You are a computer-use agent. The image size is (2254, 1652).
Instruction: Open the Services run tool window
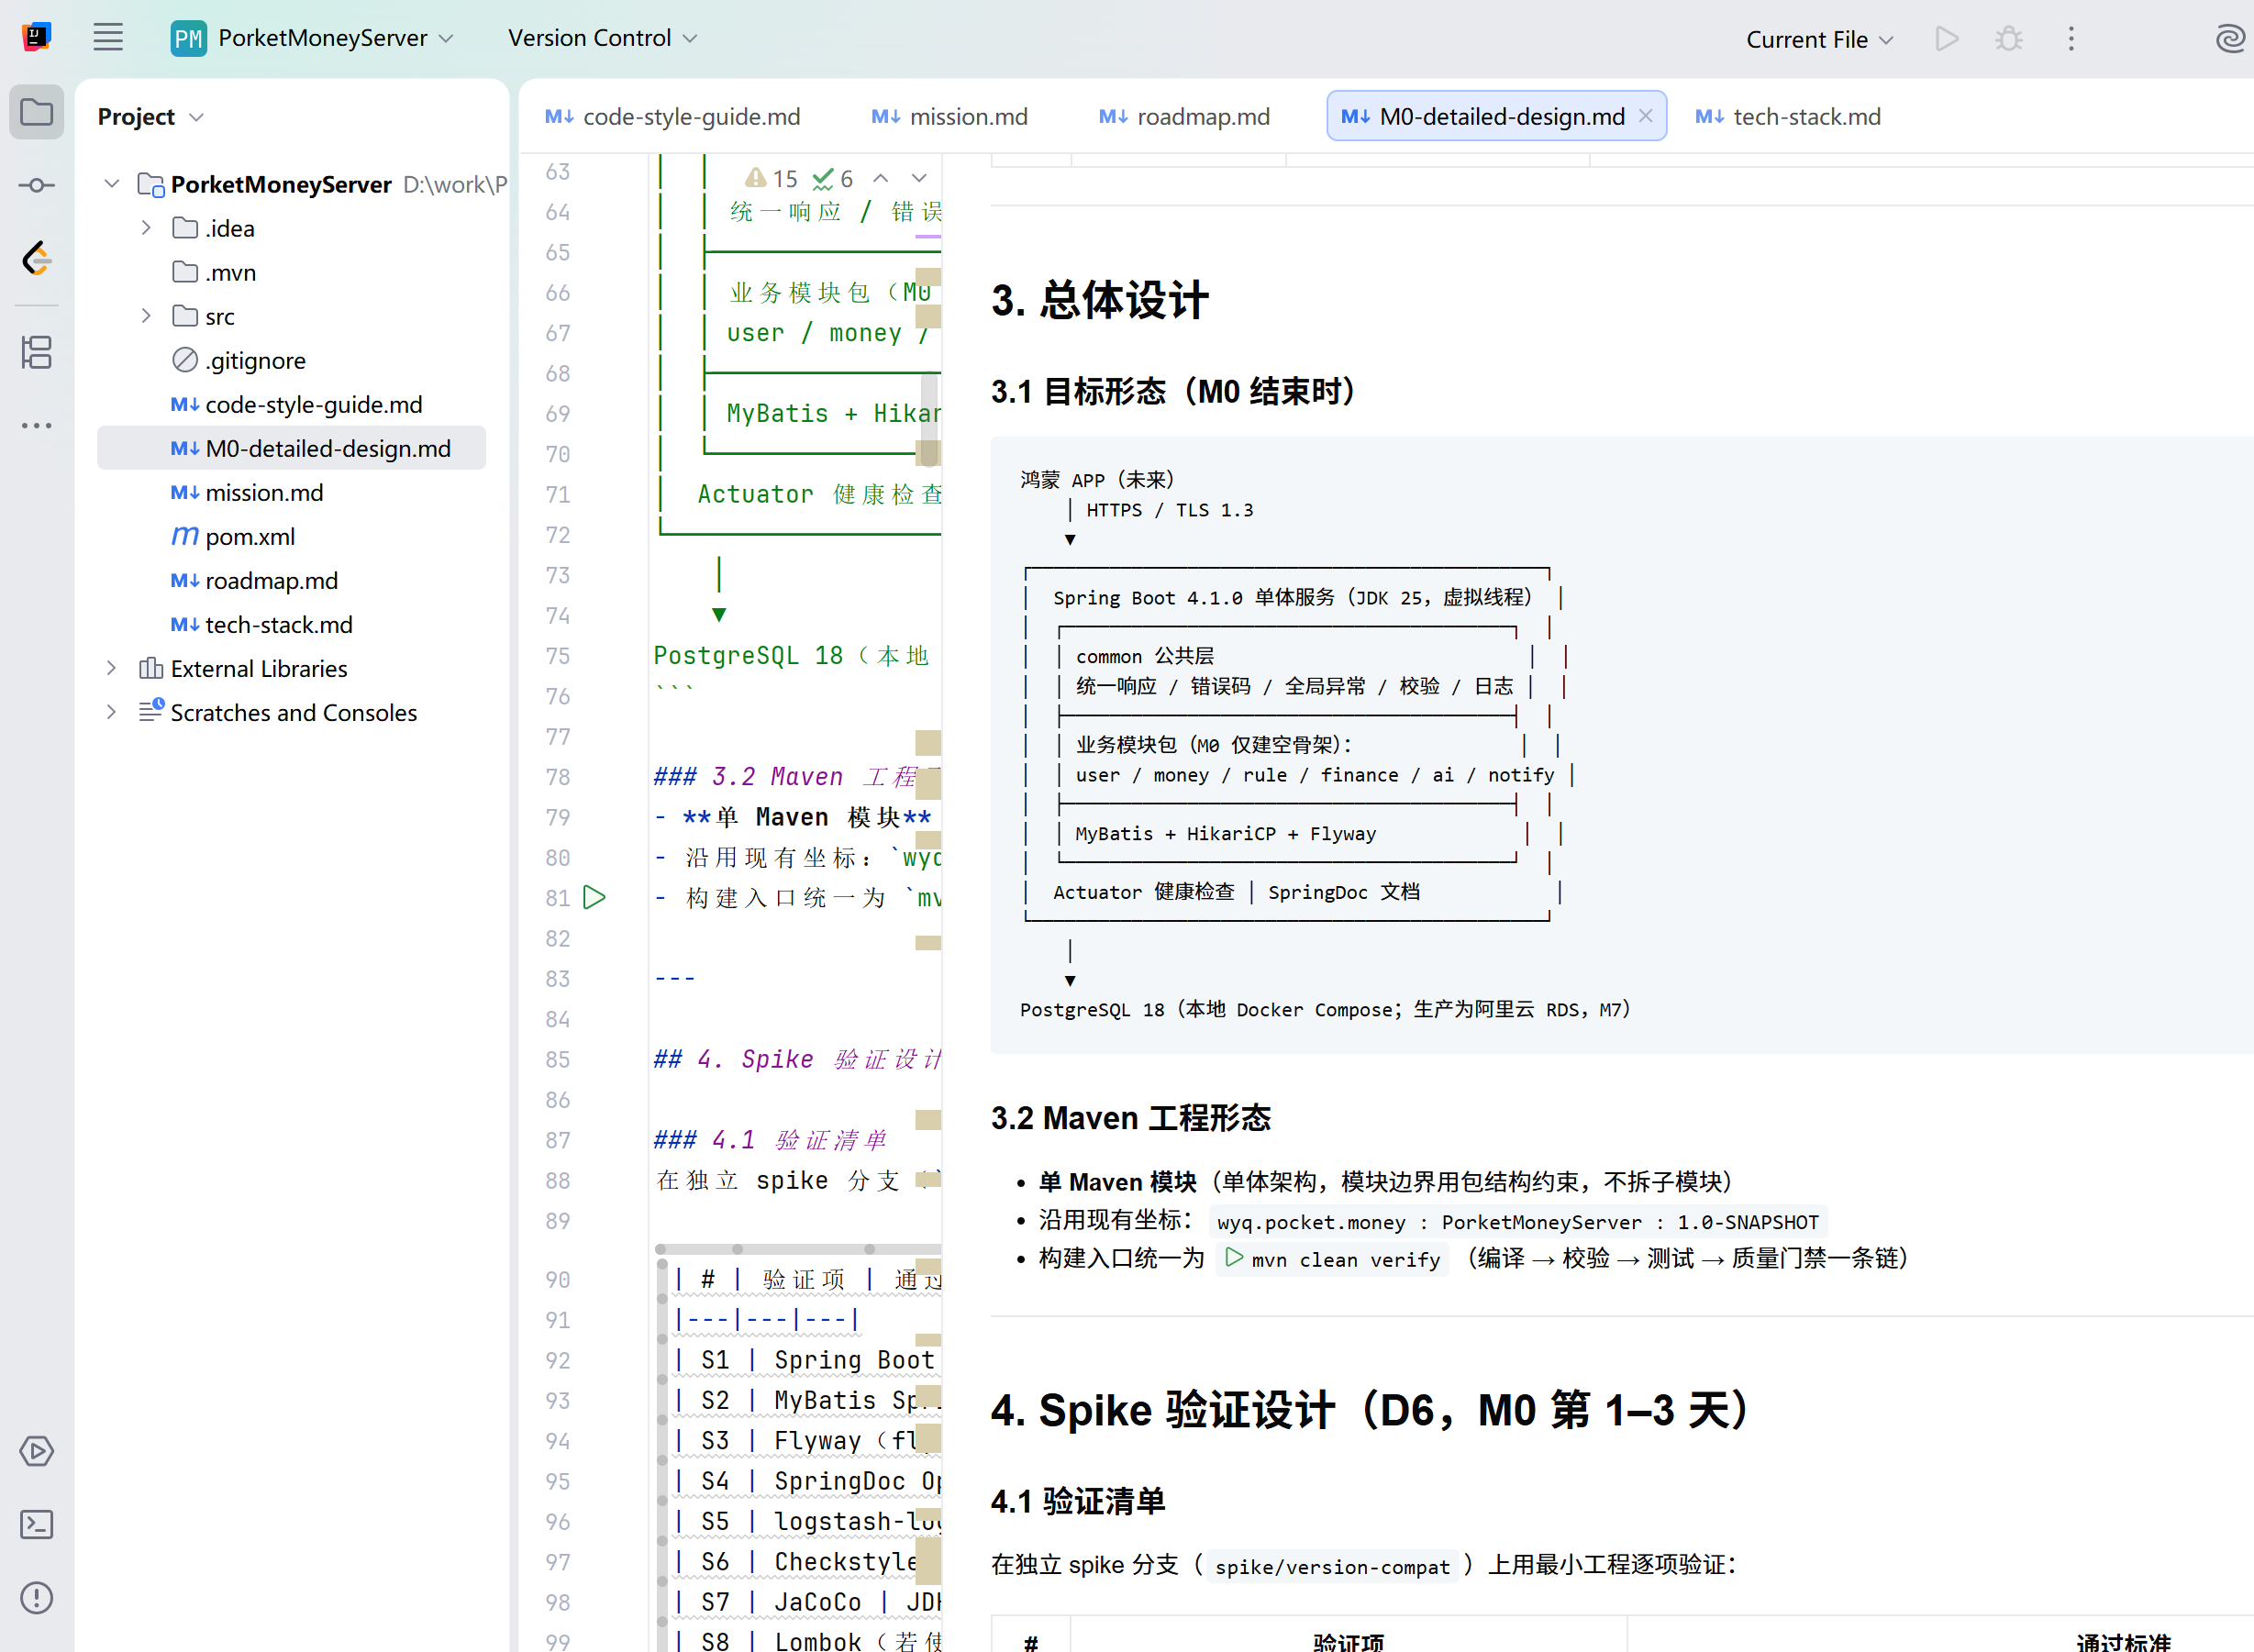pyautogui.click(x=37, y=1451)
